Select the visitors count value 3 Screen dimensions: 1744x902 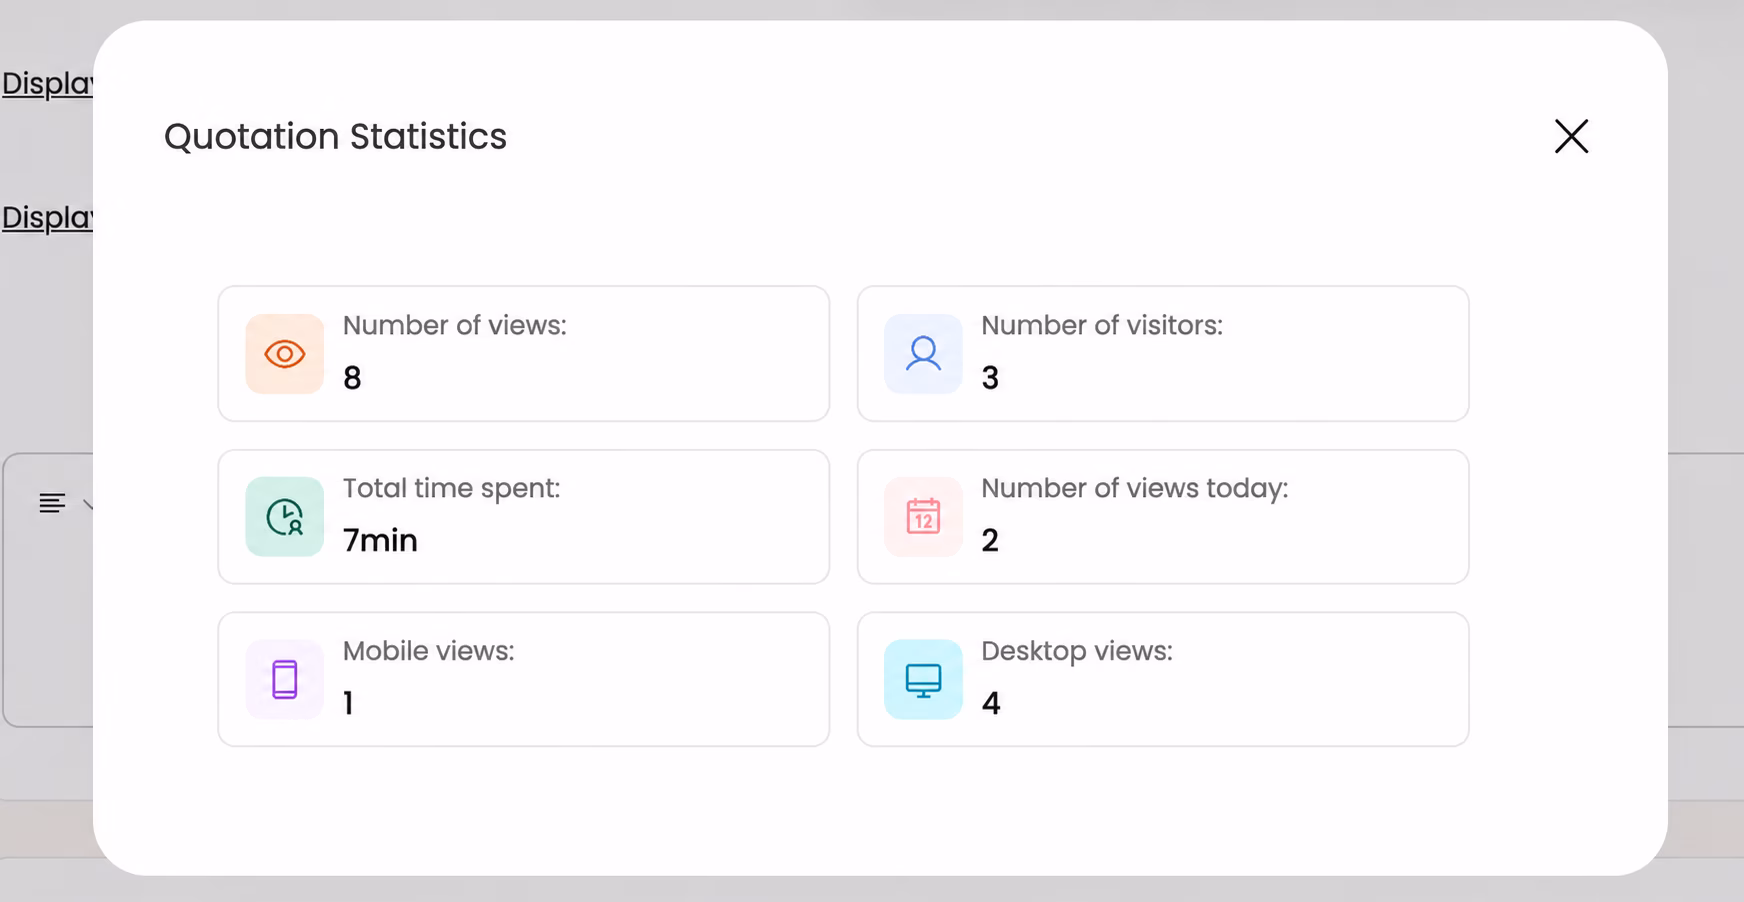990,378
